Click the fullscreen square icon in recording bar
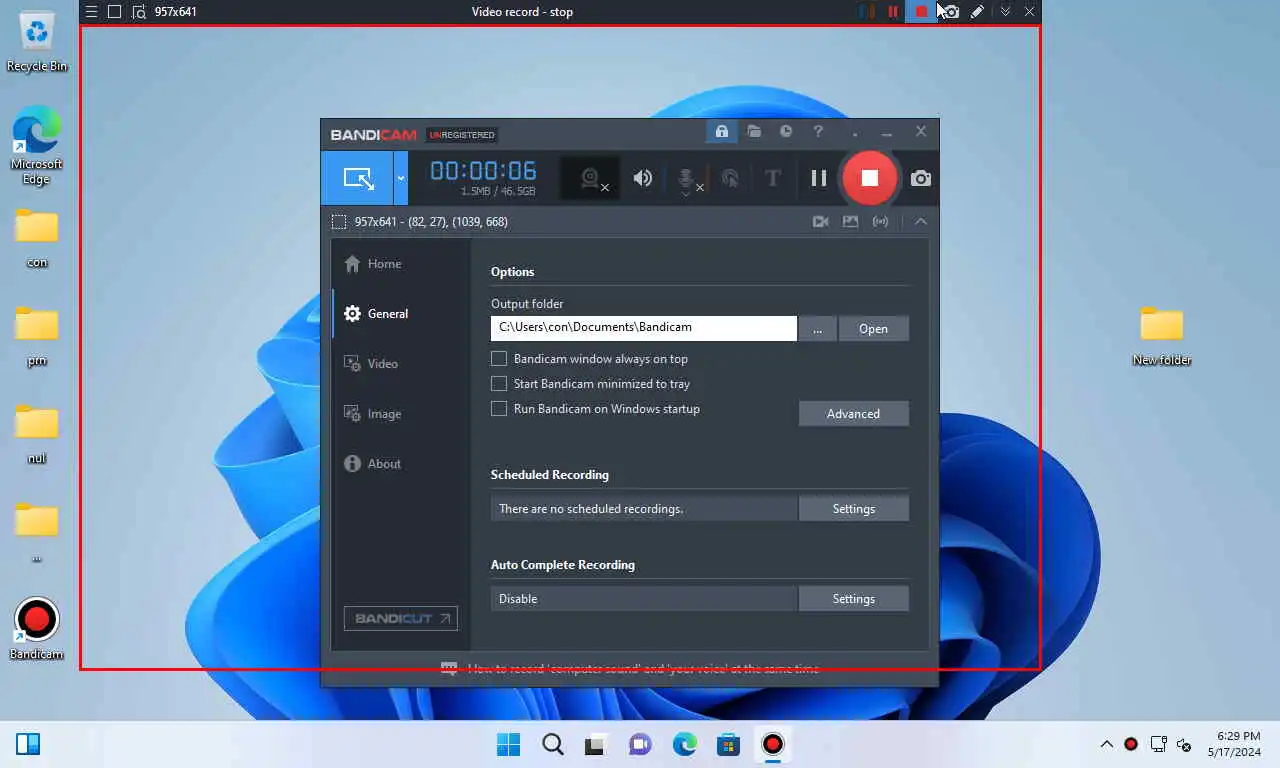The height and width of the screenshot is (768, 1280). click(114, 12)
